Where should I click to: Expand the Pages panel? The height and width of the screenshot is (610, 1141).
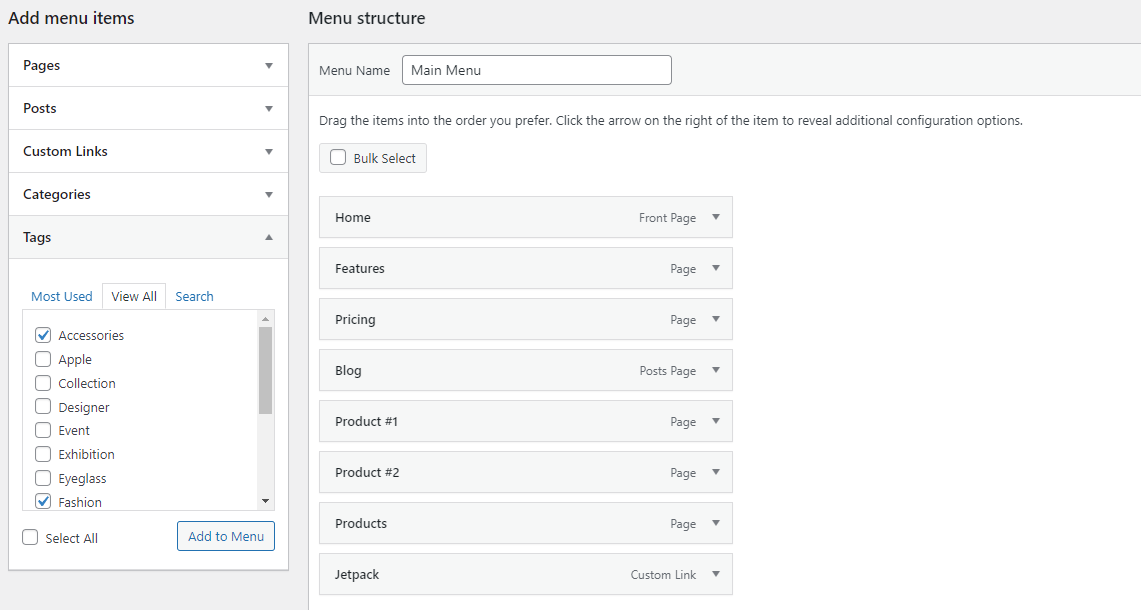148,64
